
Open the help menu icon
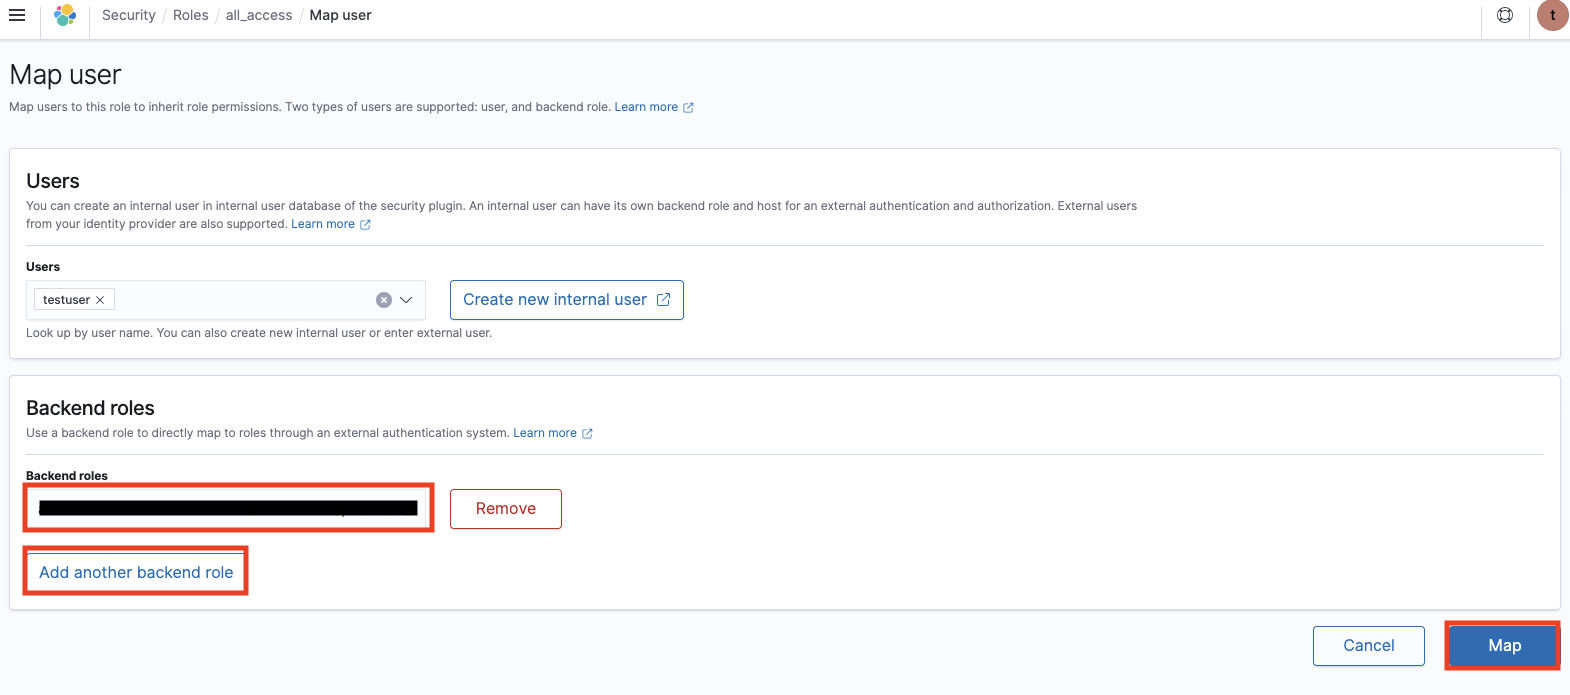point(1505,15)
